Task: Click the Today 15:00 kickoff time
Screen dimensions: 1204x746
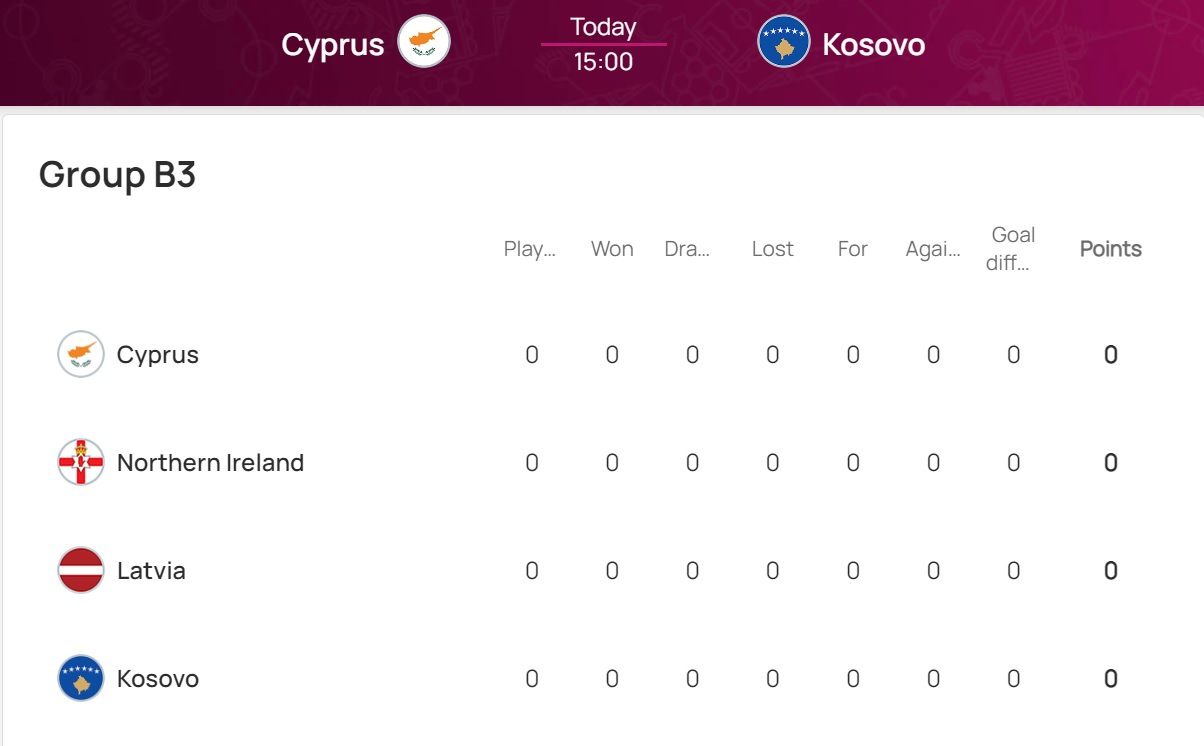Action: click(603, 44)
